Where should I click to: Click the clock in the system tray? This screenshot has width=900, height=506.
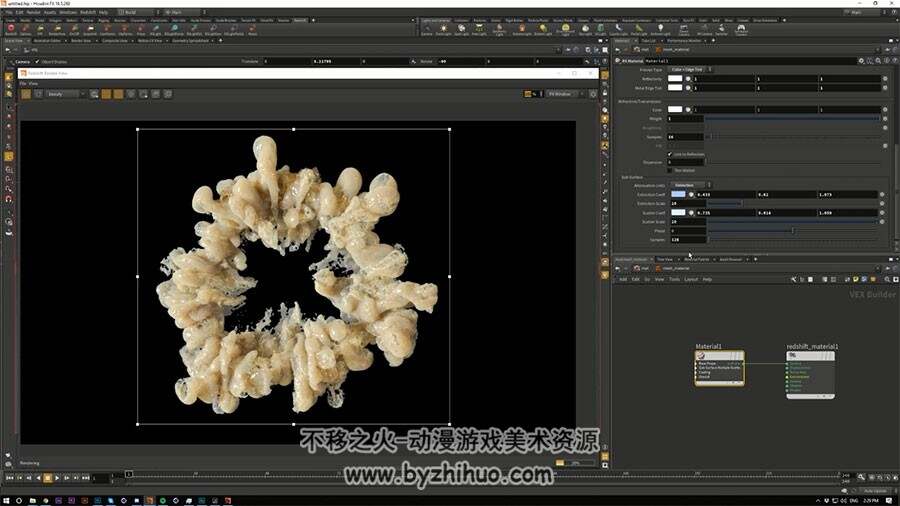pyautogui.click(x=871, y=501)
